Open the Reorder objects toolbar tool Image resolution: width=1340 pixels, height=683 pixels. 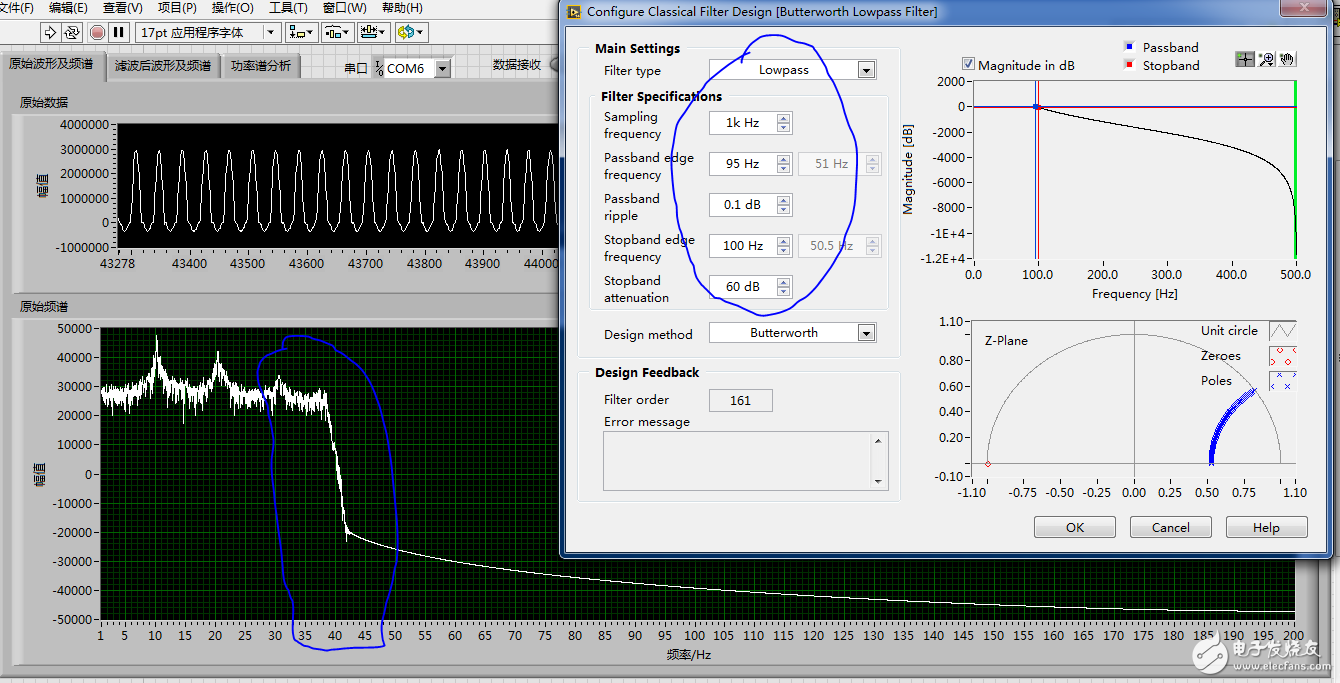[x=412, y=32]
